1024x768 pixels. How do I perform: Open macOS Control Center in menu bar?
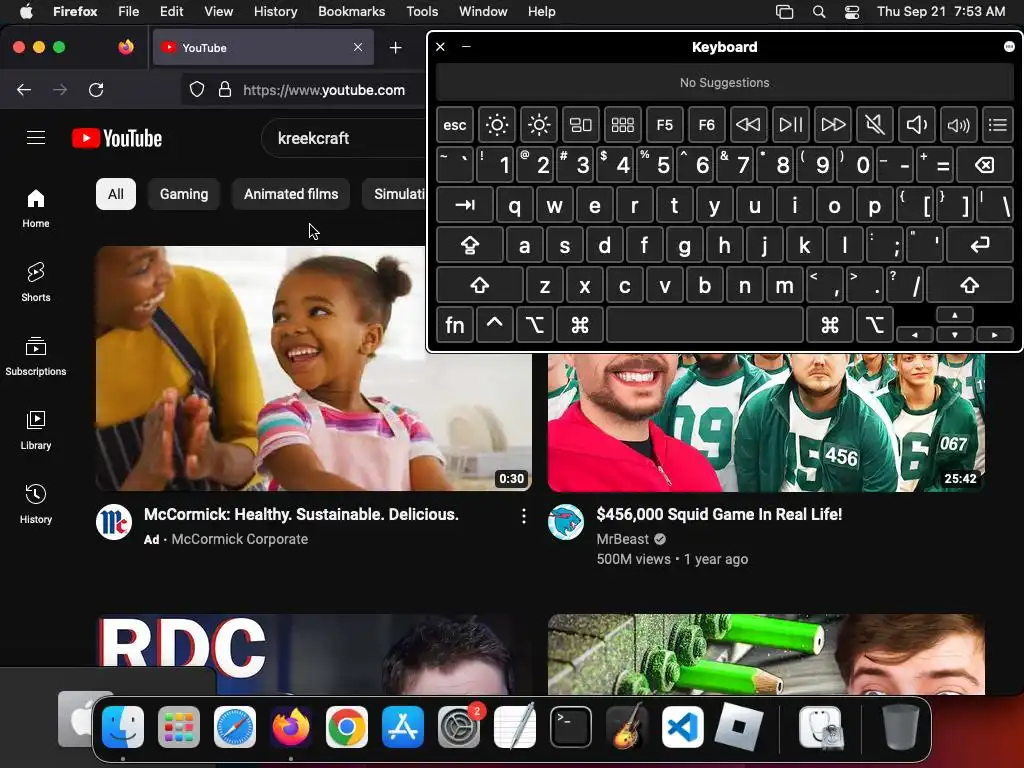(x=852, y=12)
